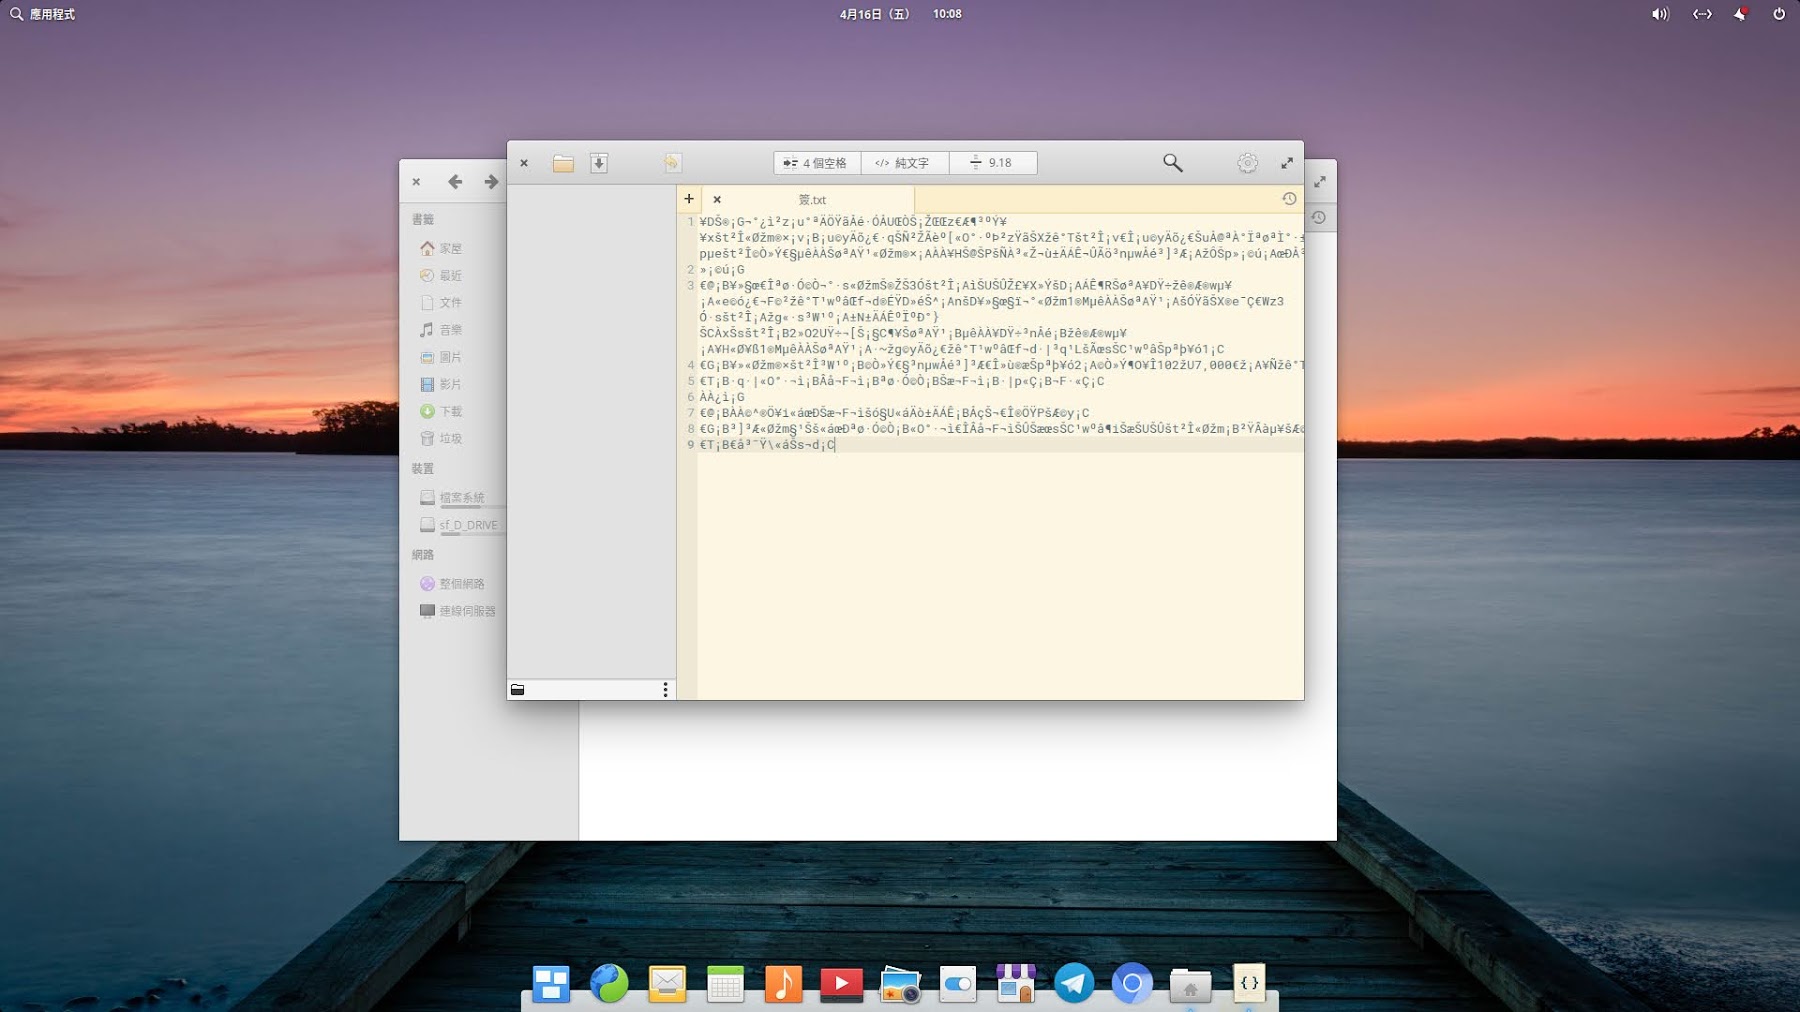Viewport: 1800px width, 1012px height.
Task: Launch Telegram from the dock
Action: (1074, 983)
